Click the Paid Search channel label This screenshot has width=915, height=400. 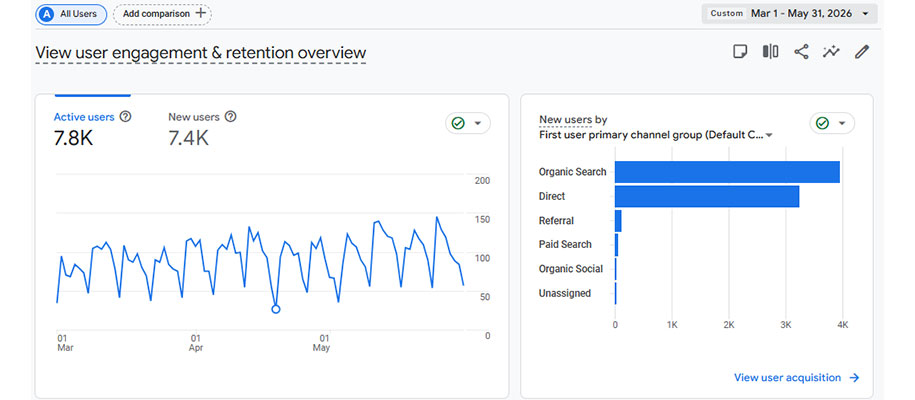(565, 245)
